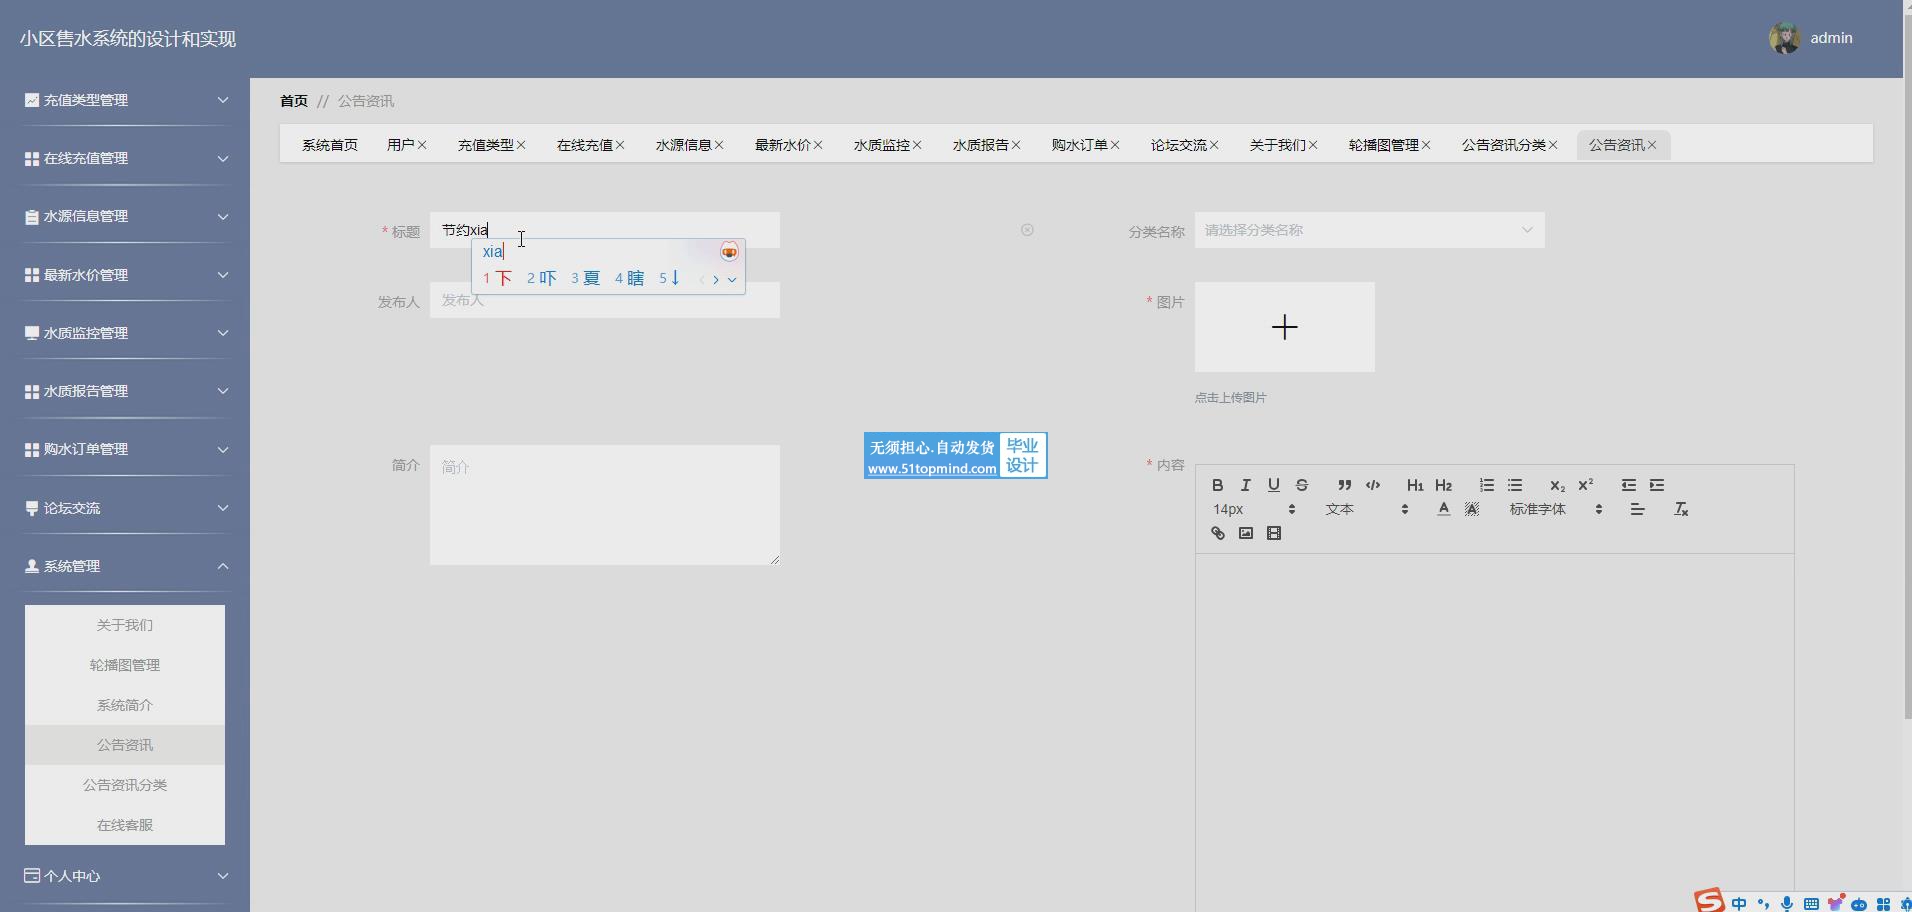The image size is (1912, 912).
Task: Apply Heading 1 style
Action: (x=1415, y=485)
